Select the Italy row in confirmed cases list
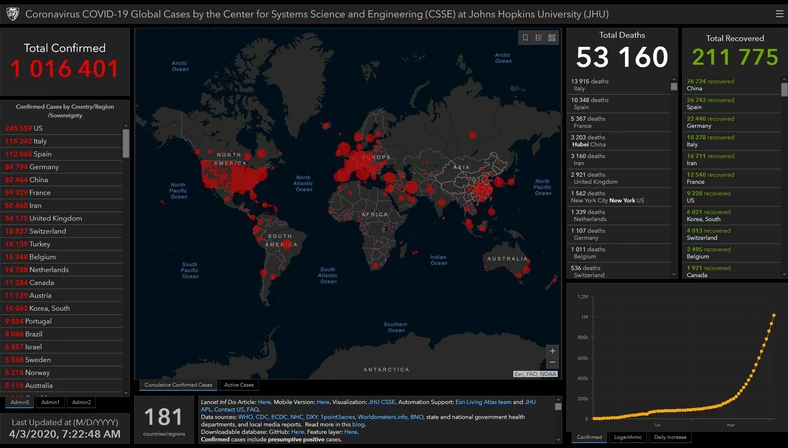The height and width of the screenshot is (448, 788). tap(62, 141)
